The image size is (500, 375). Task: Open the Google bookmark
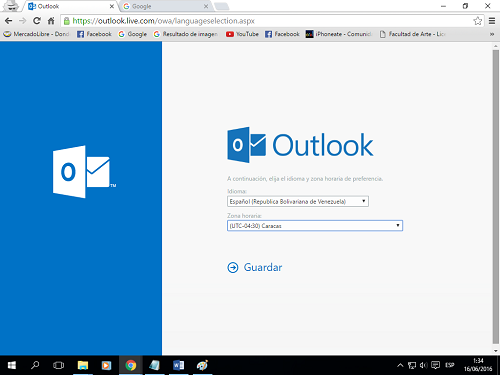[x=133, y=34]
